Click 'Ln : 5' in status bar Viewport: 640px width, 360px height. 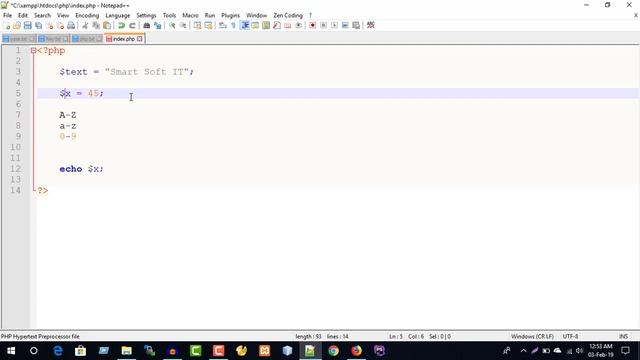tap(396, 337)
